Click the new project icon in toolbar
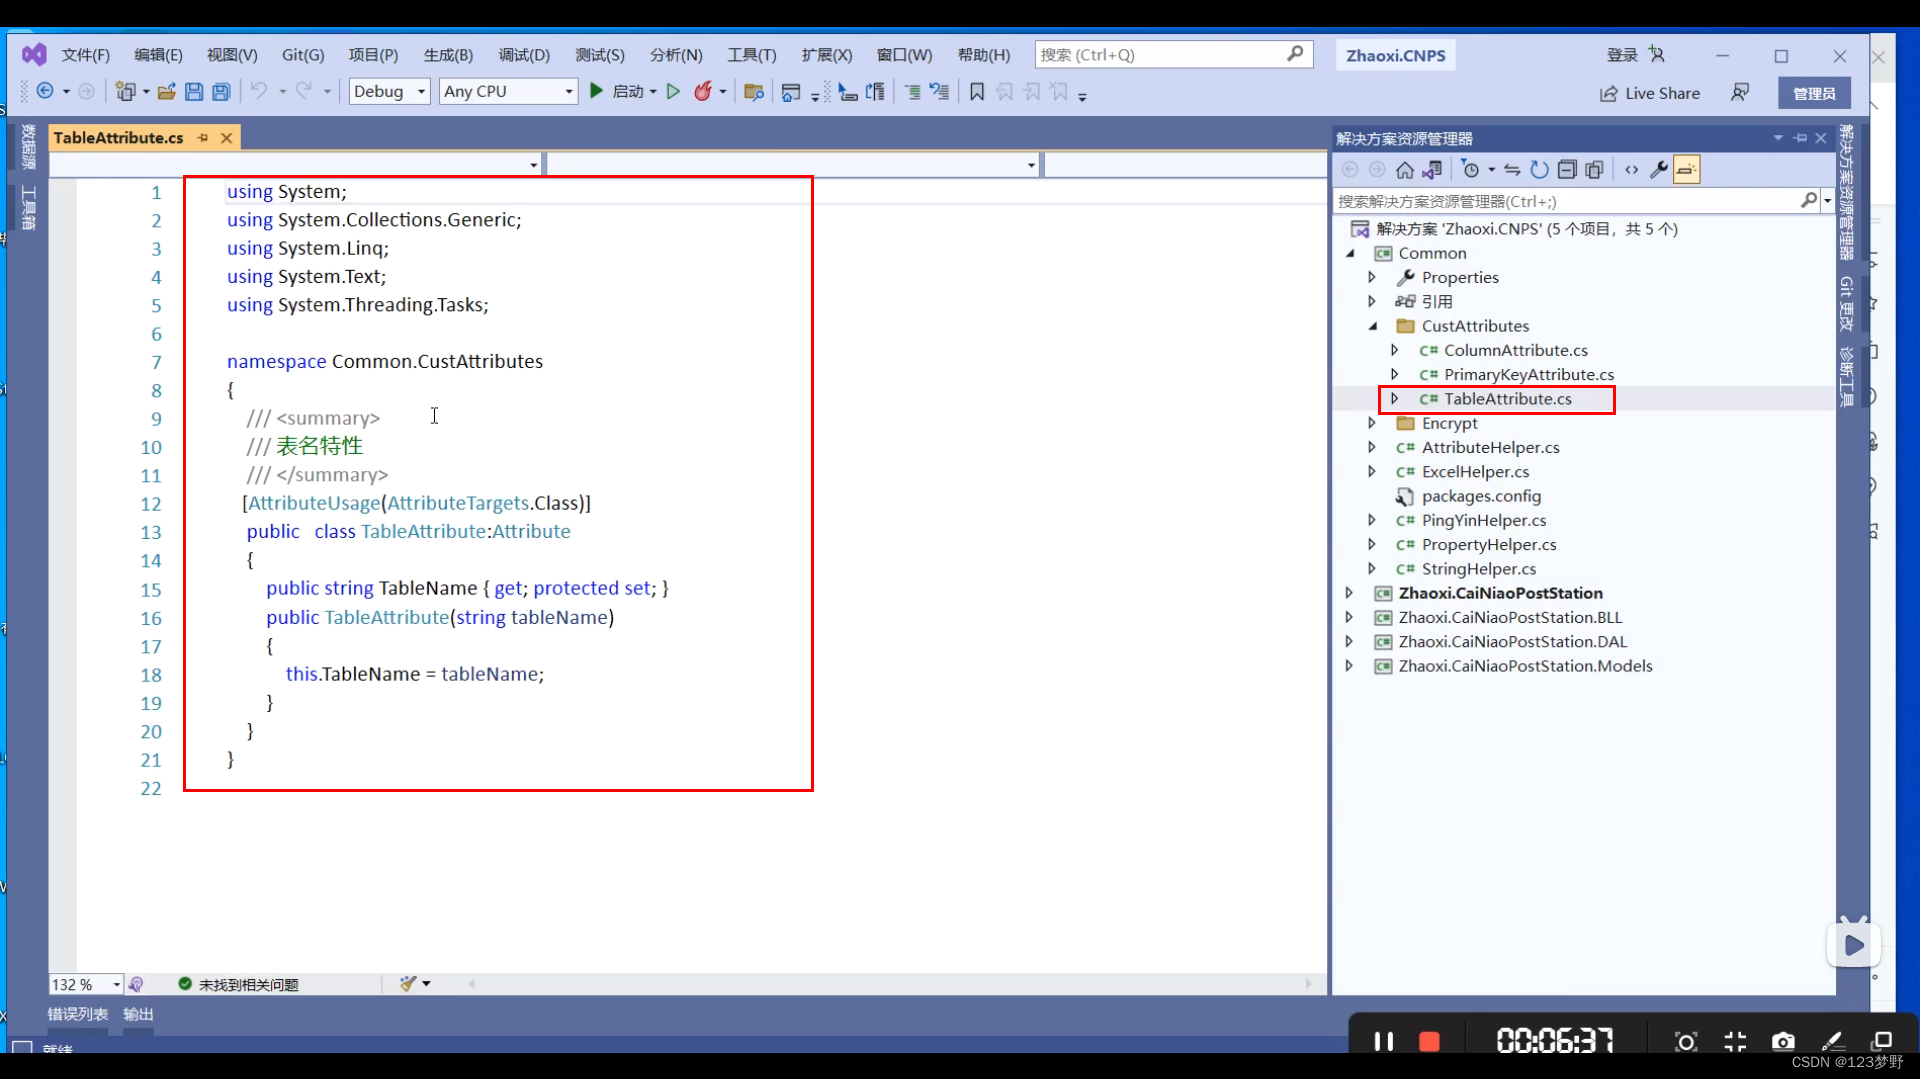 125,91
